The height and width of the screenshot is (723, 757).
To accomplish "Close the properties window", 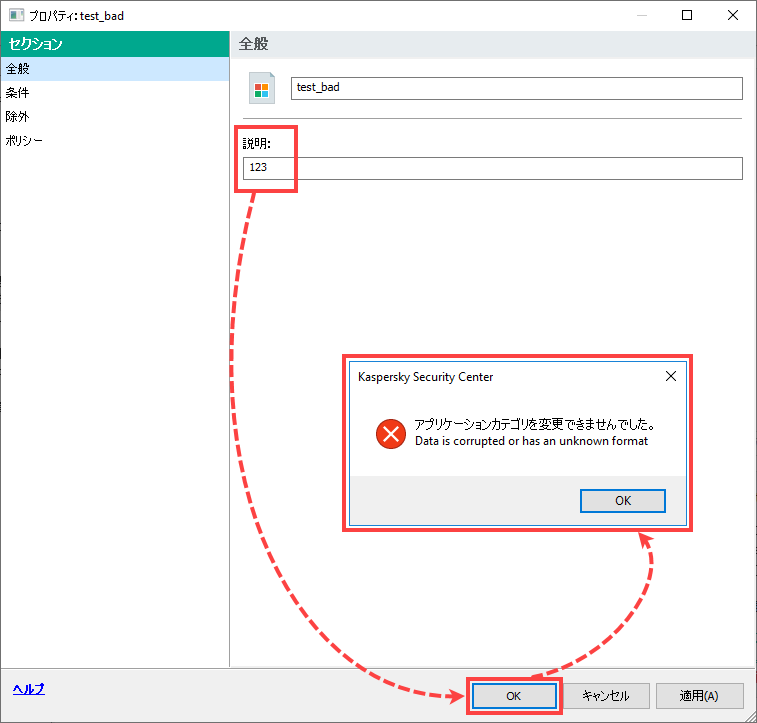I will point(732,15).
